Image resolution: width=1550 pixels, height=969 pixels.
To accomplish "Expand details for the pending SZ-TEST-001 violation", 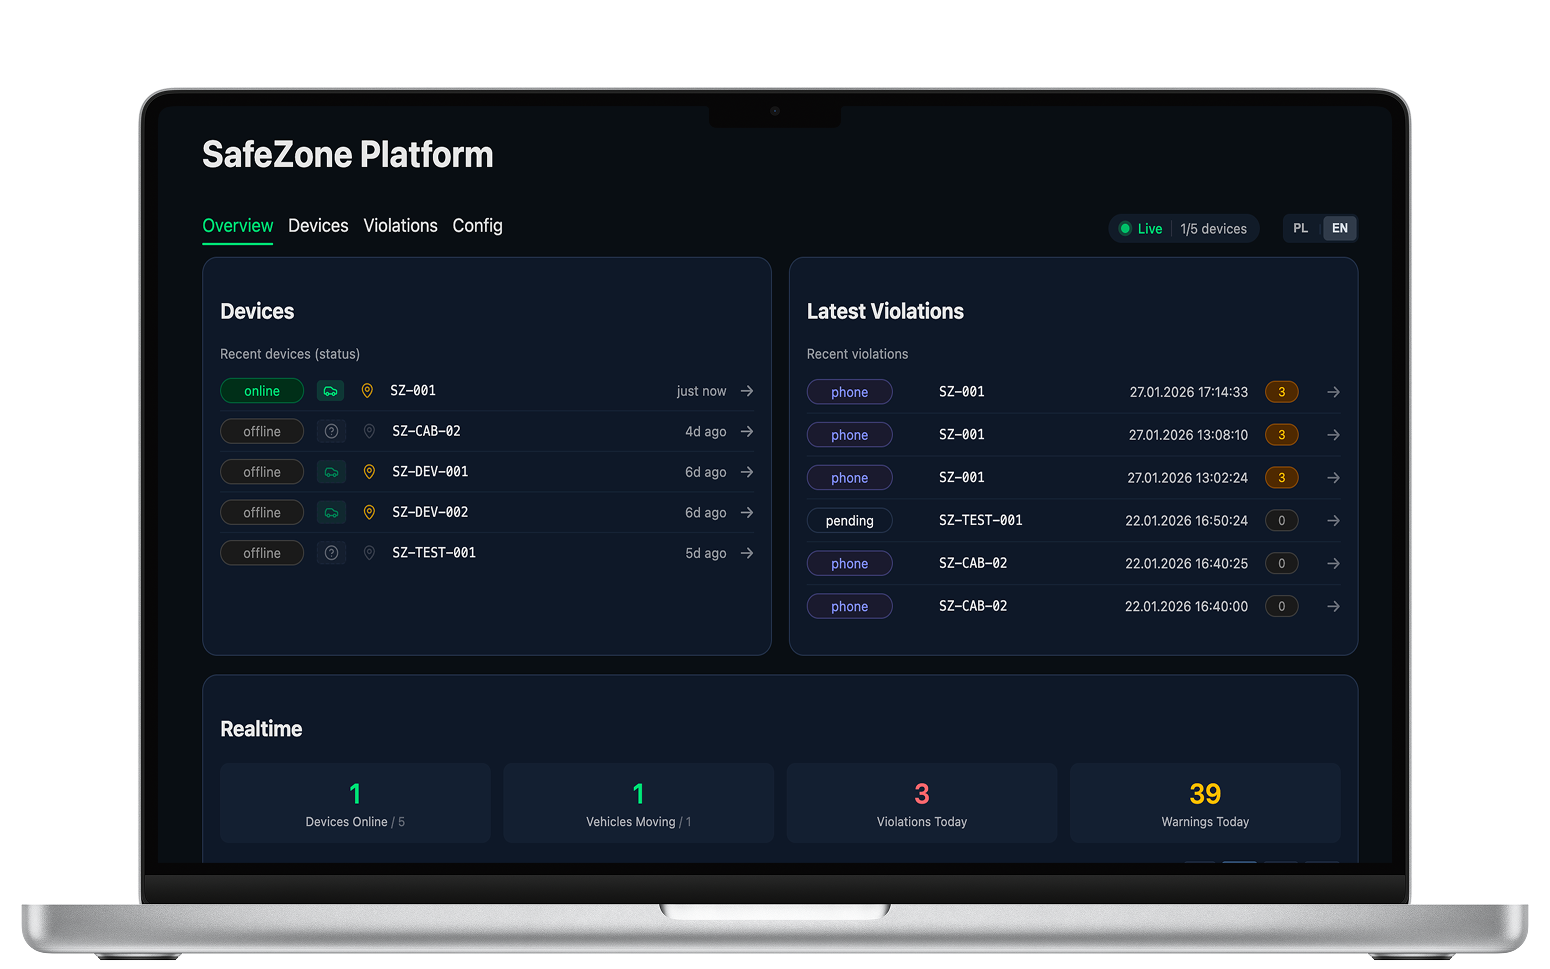I will 1333,520.
